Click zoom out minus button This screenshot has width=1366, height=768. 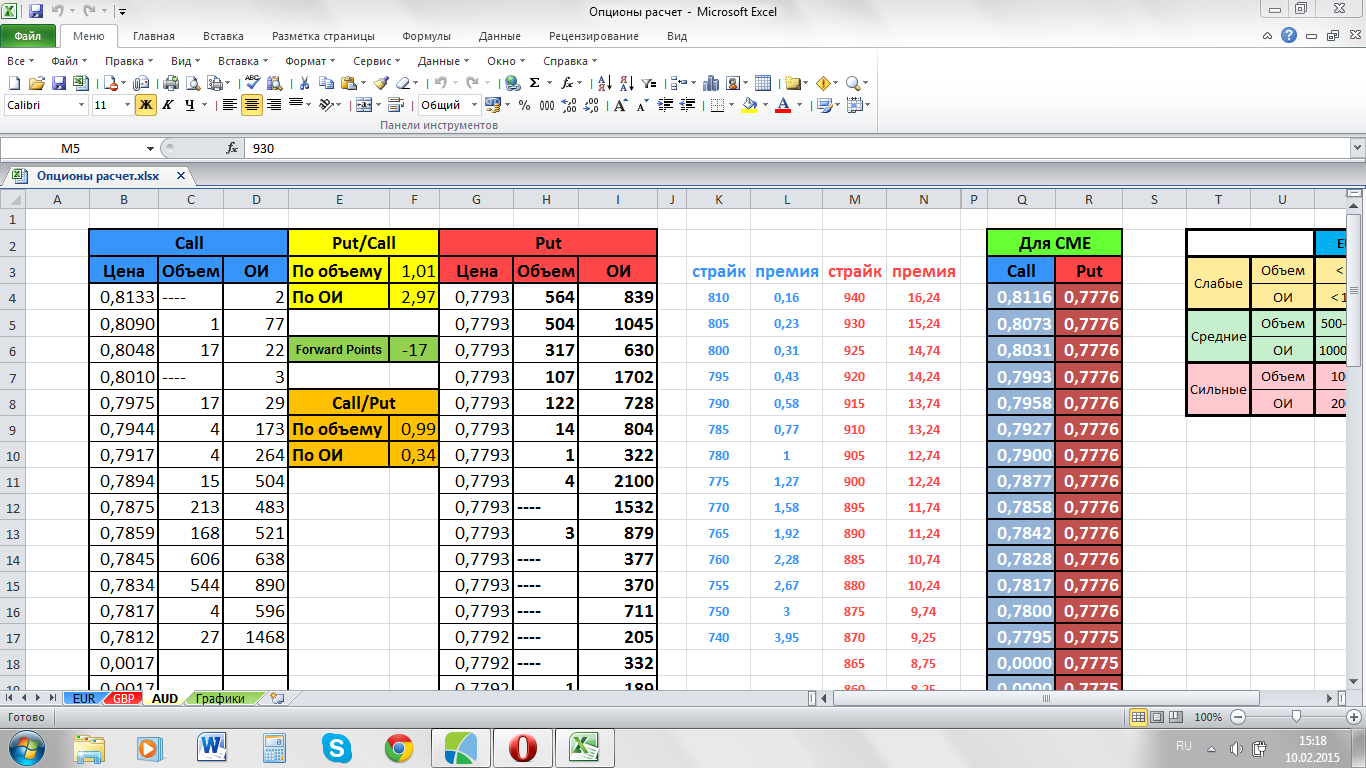point(1238,717)
